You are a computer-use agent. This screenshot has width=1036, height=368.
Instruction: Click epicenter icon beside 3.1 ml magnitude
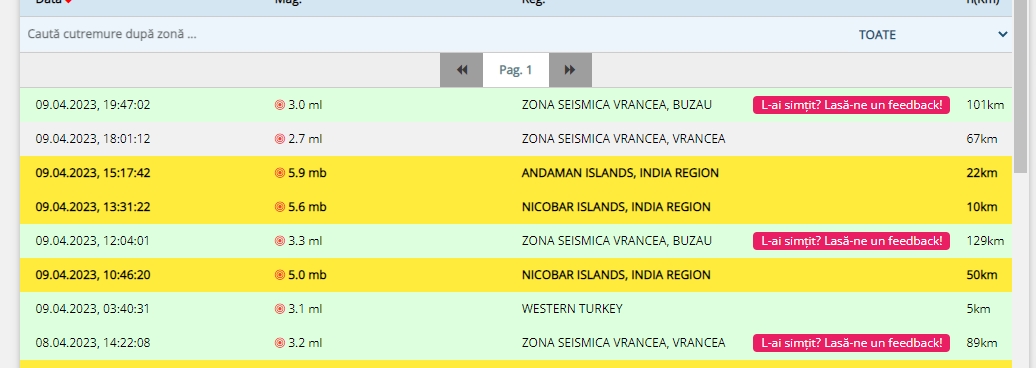coord(279,309)
